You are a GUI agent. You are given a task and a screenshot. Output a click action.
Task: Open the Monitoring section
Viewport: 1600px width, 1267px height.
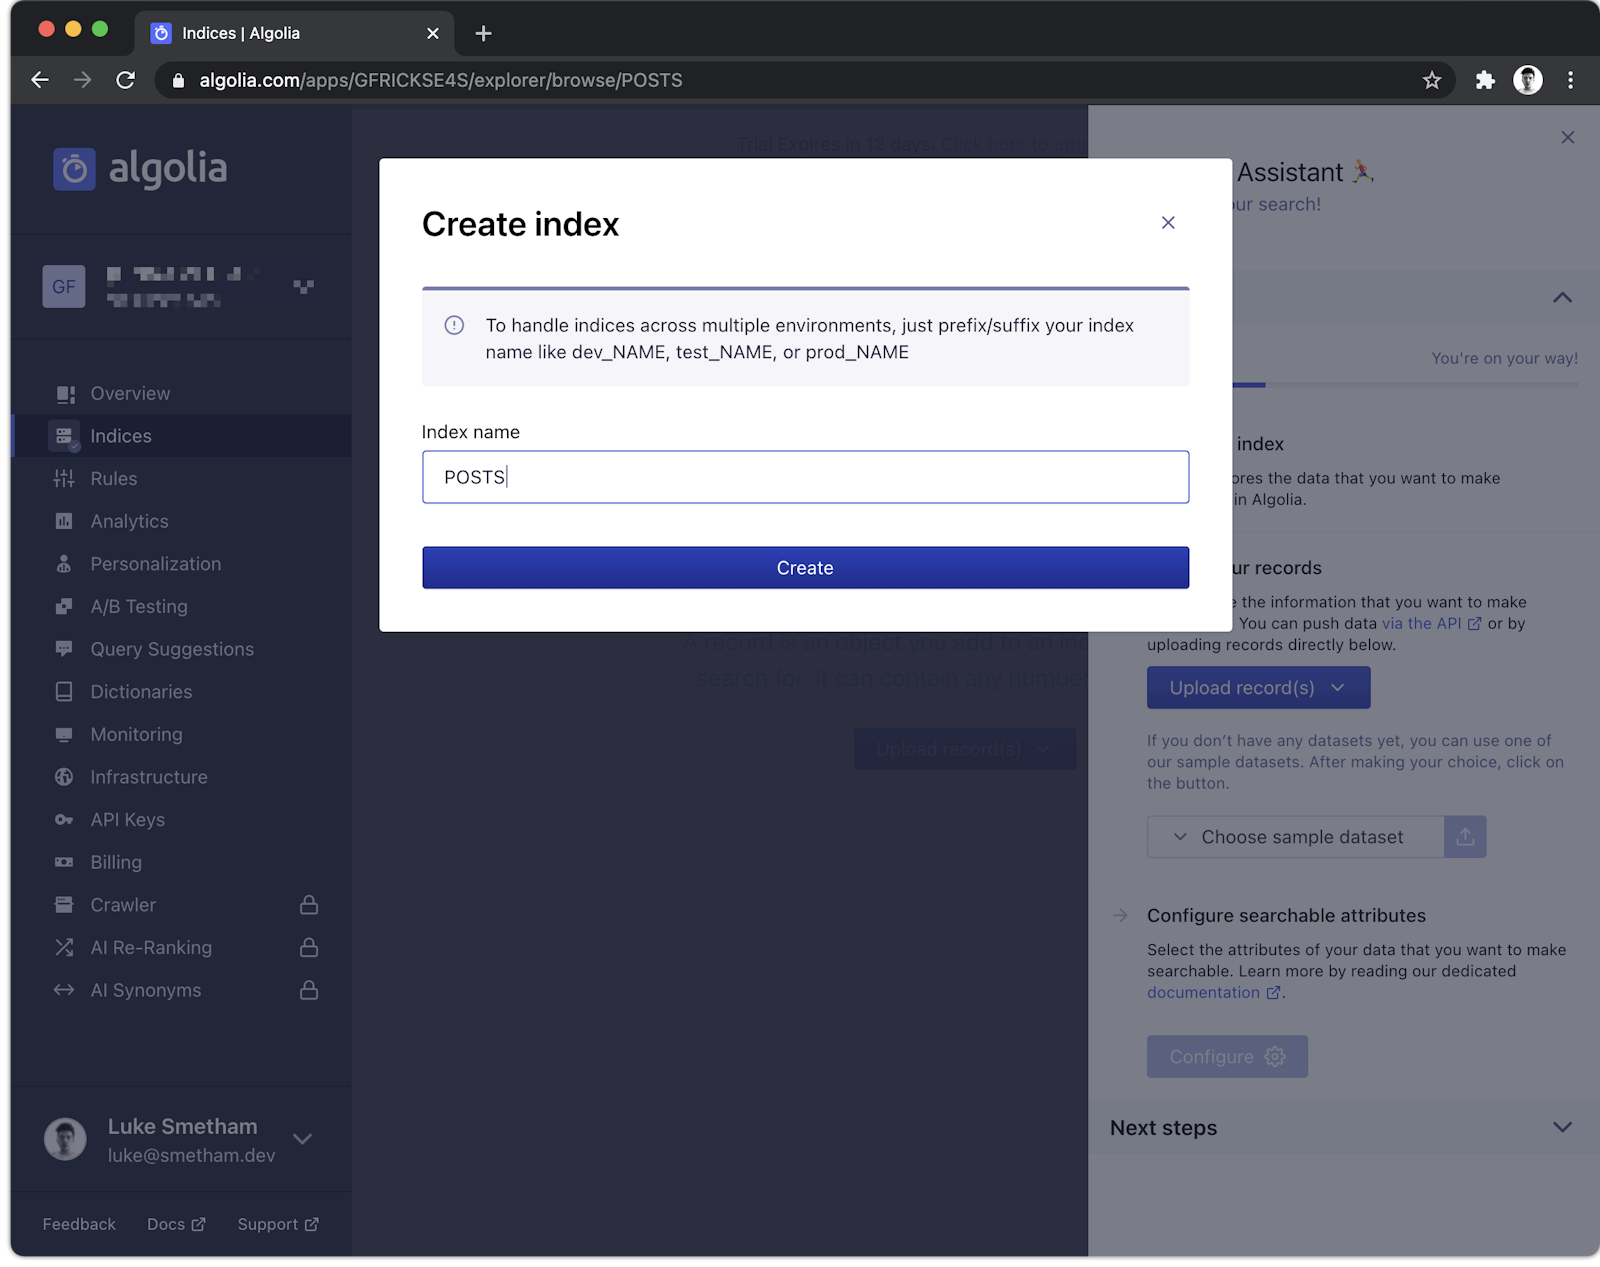point(136,734)
